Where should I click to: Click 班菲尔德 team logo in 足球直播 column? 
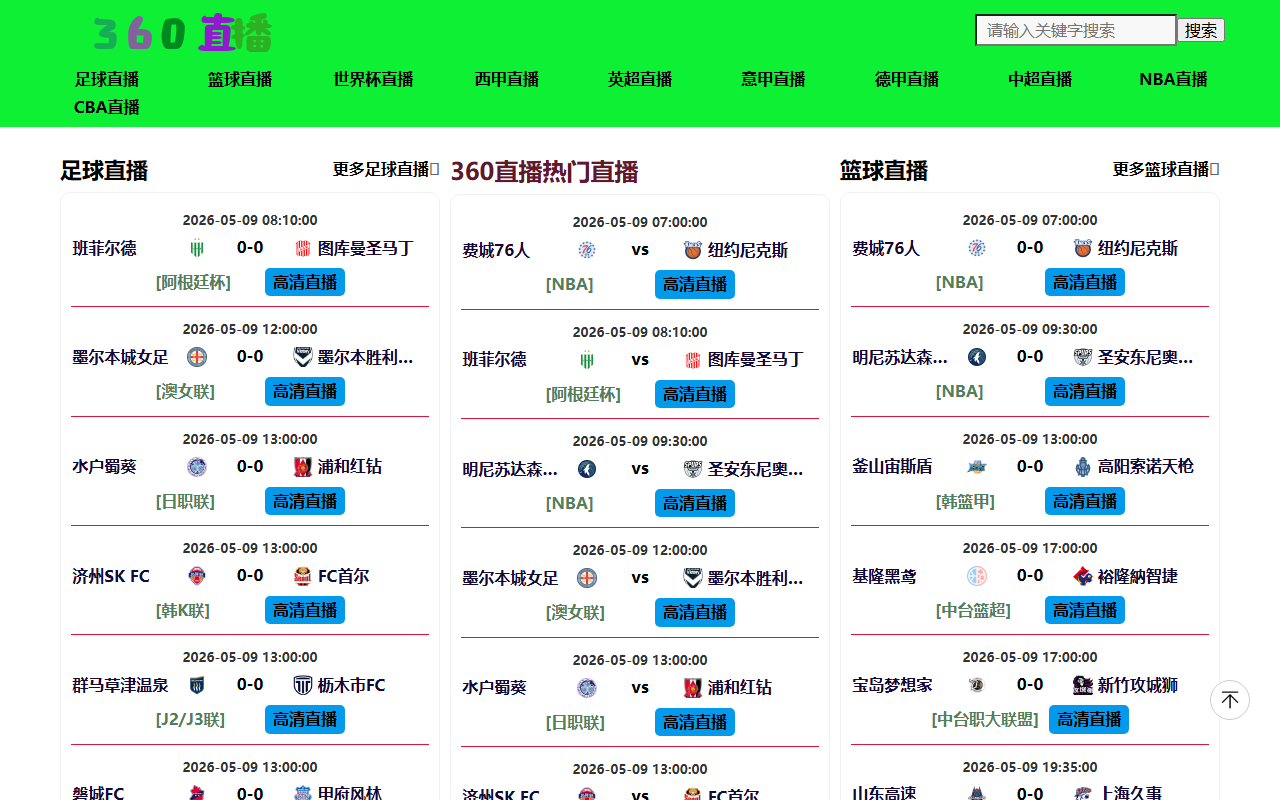tap(197, 248)
